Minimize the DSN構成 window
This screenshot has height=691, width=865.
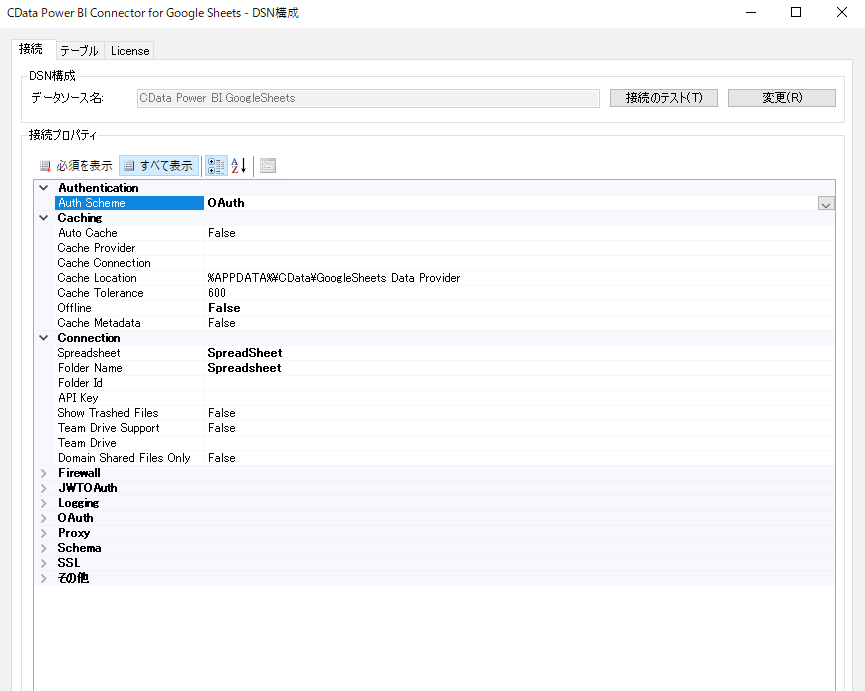(x=751, y=12)
